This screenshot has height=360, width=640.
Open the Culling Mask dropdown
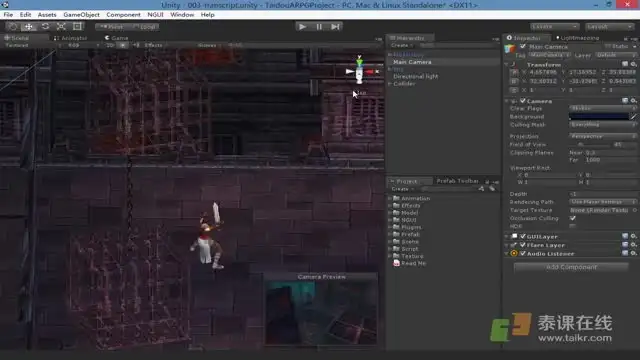coord(603,124)
